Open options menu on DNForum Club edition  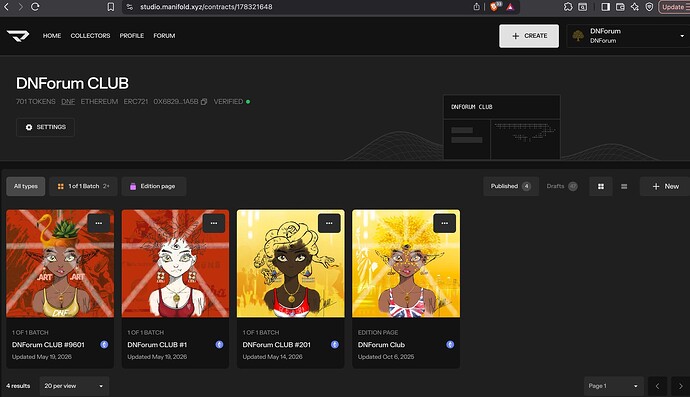click(x=444, y=223)
